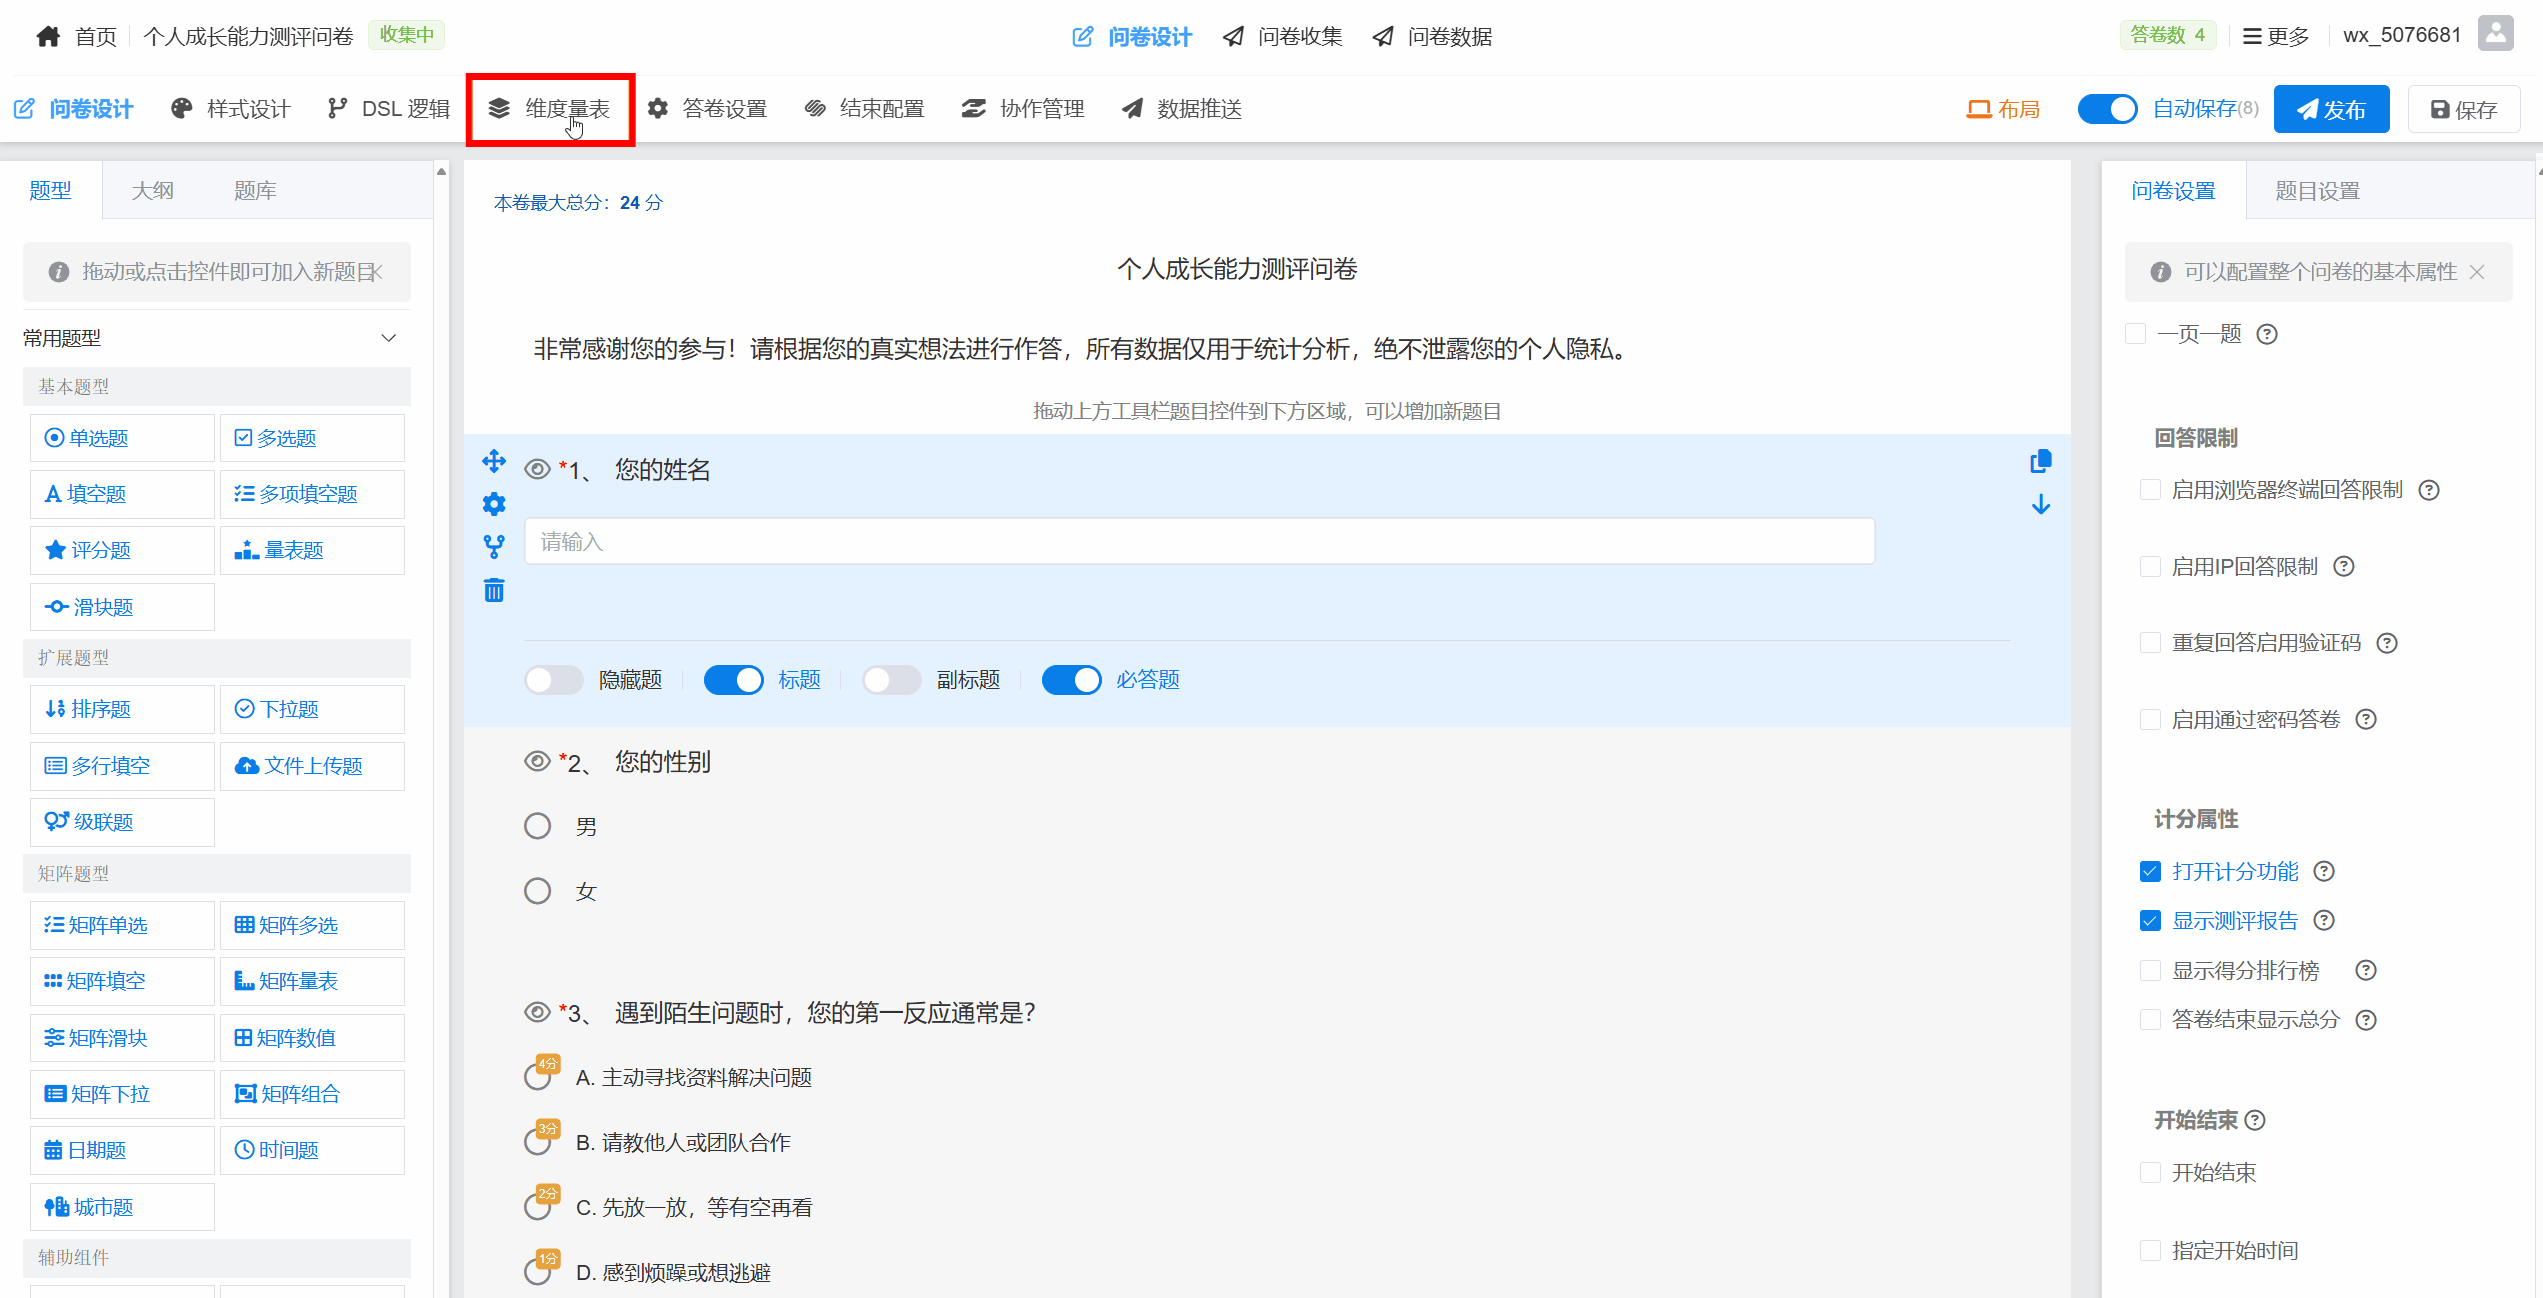This screenshot has height=1298, width=2543.
Task: Open the 更多 menu
Action: [2276, 37]
